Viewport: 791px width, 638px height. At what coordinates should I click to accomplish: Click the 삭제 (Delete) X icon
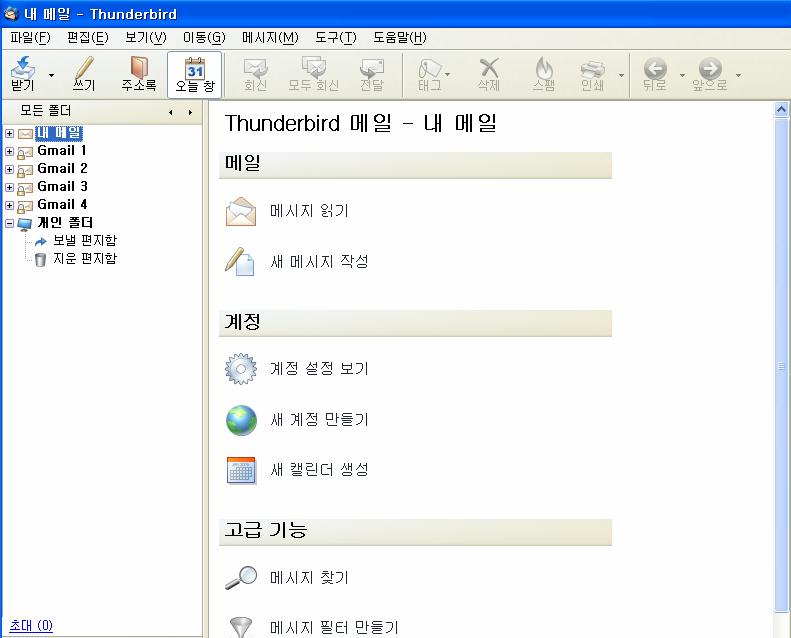click(x=489, y=75)
